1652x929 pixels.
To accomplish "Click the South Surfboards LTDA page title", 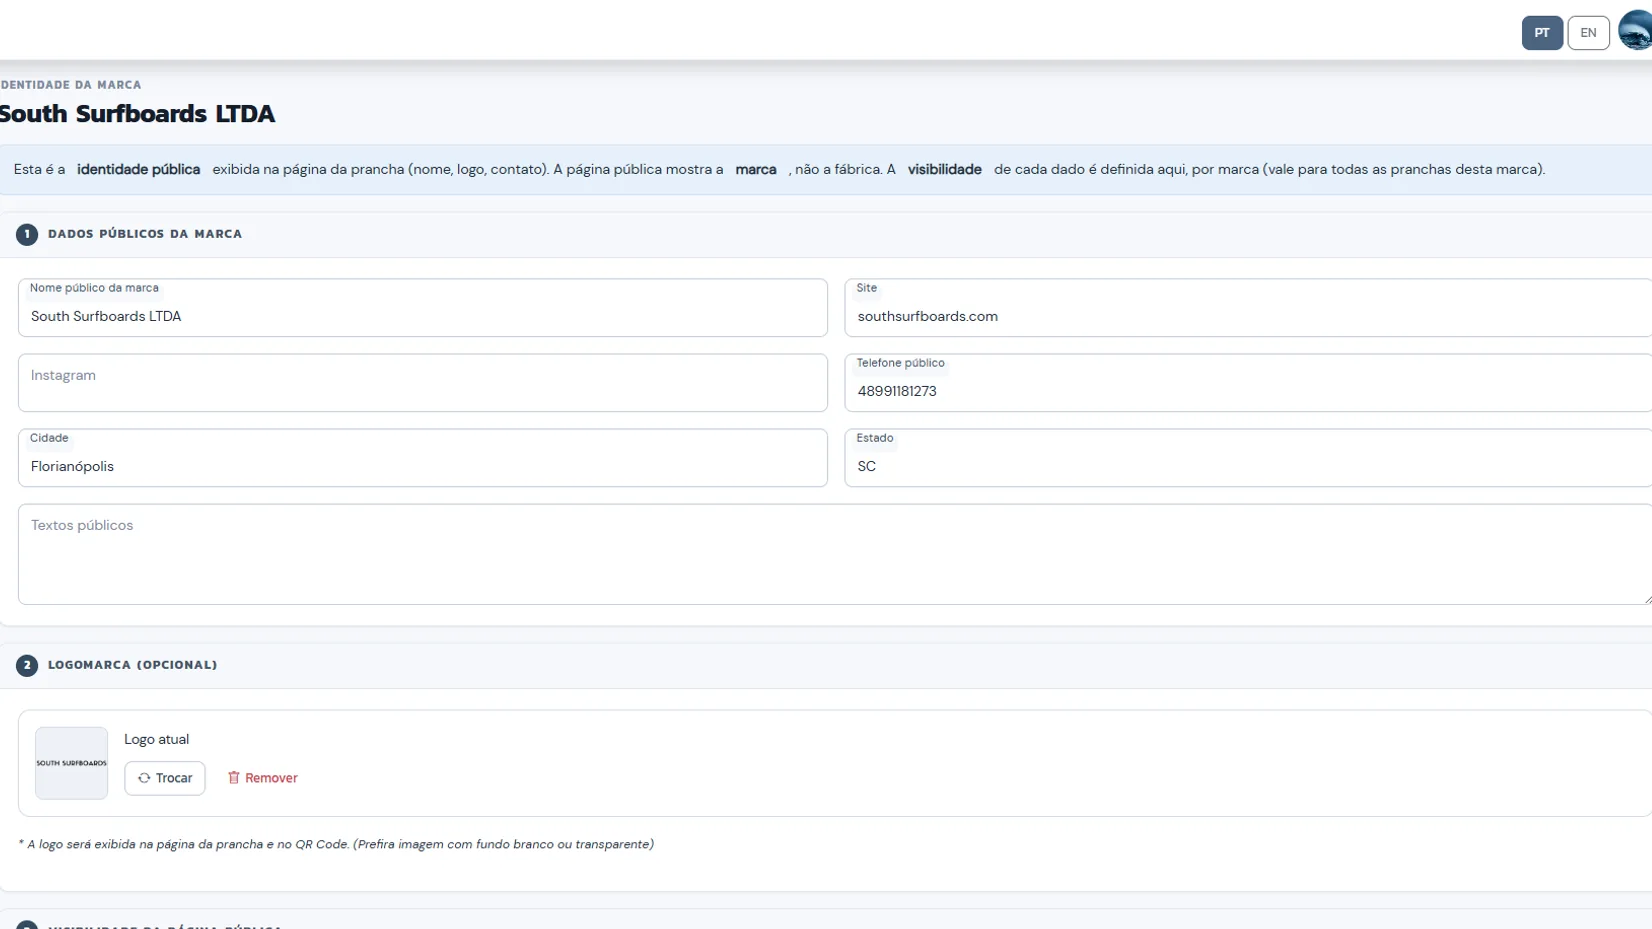I will pyautogui.click(x=137, y=114).
